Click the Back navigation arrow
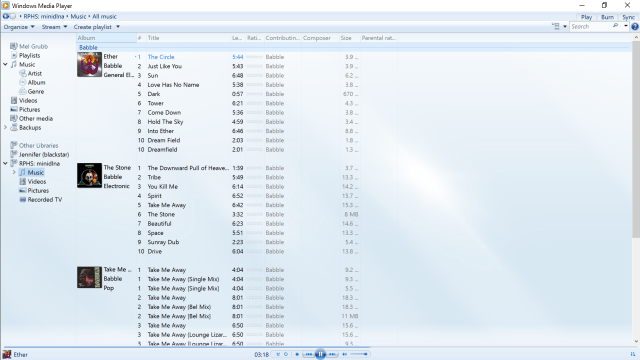This screenshot has width=640, height=360. click(6, 16)
